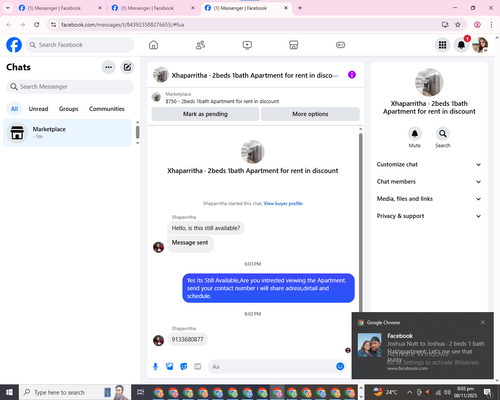This screenshot has height=400, width=500.
Task: Open the emoji picker in message box
Action: coord(340,366)
